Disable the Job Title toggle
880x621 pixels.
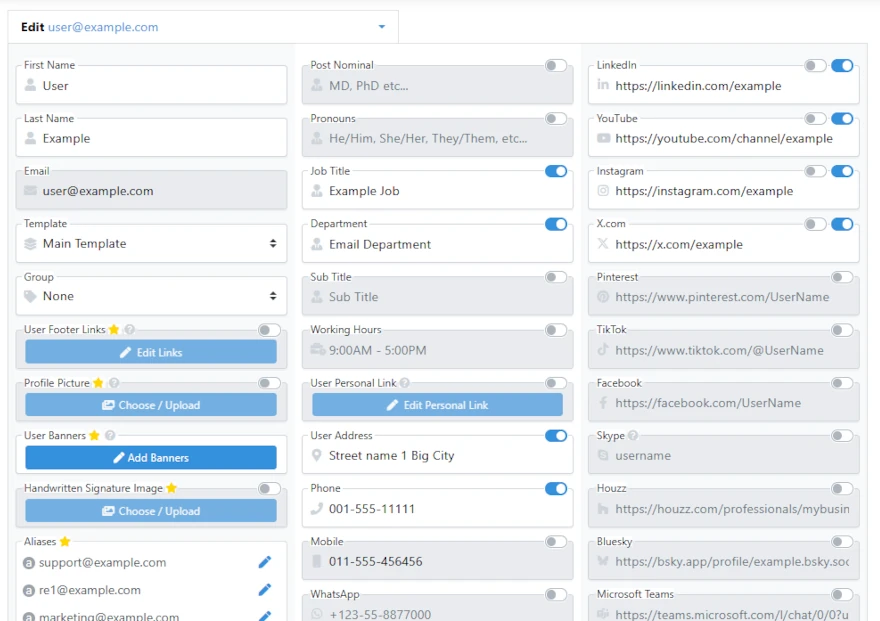tap(556, 171)
